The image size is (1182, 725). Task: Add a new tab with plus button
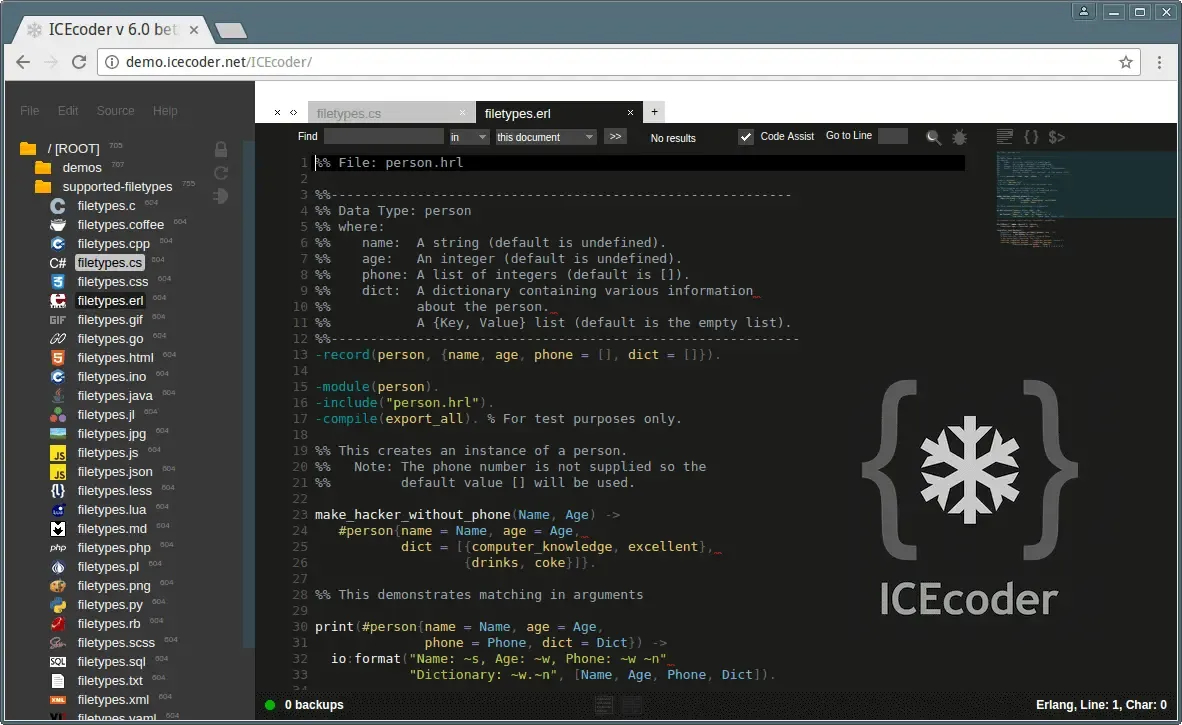(654, 112)
